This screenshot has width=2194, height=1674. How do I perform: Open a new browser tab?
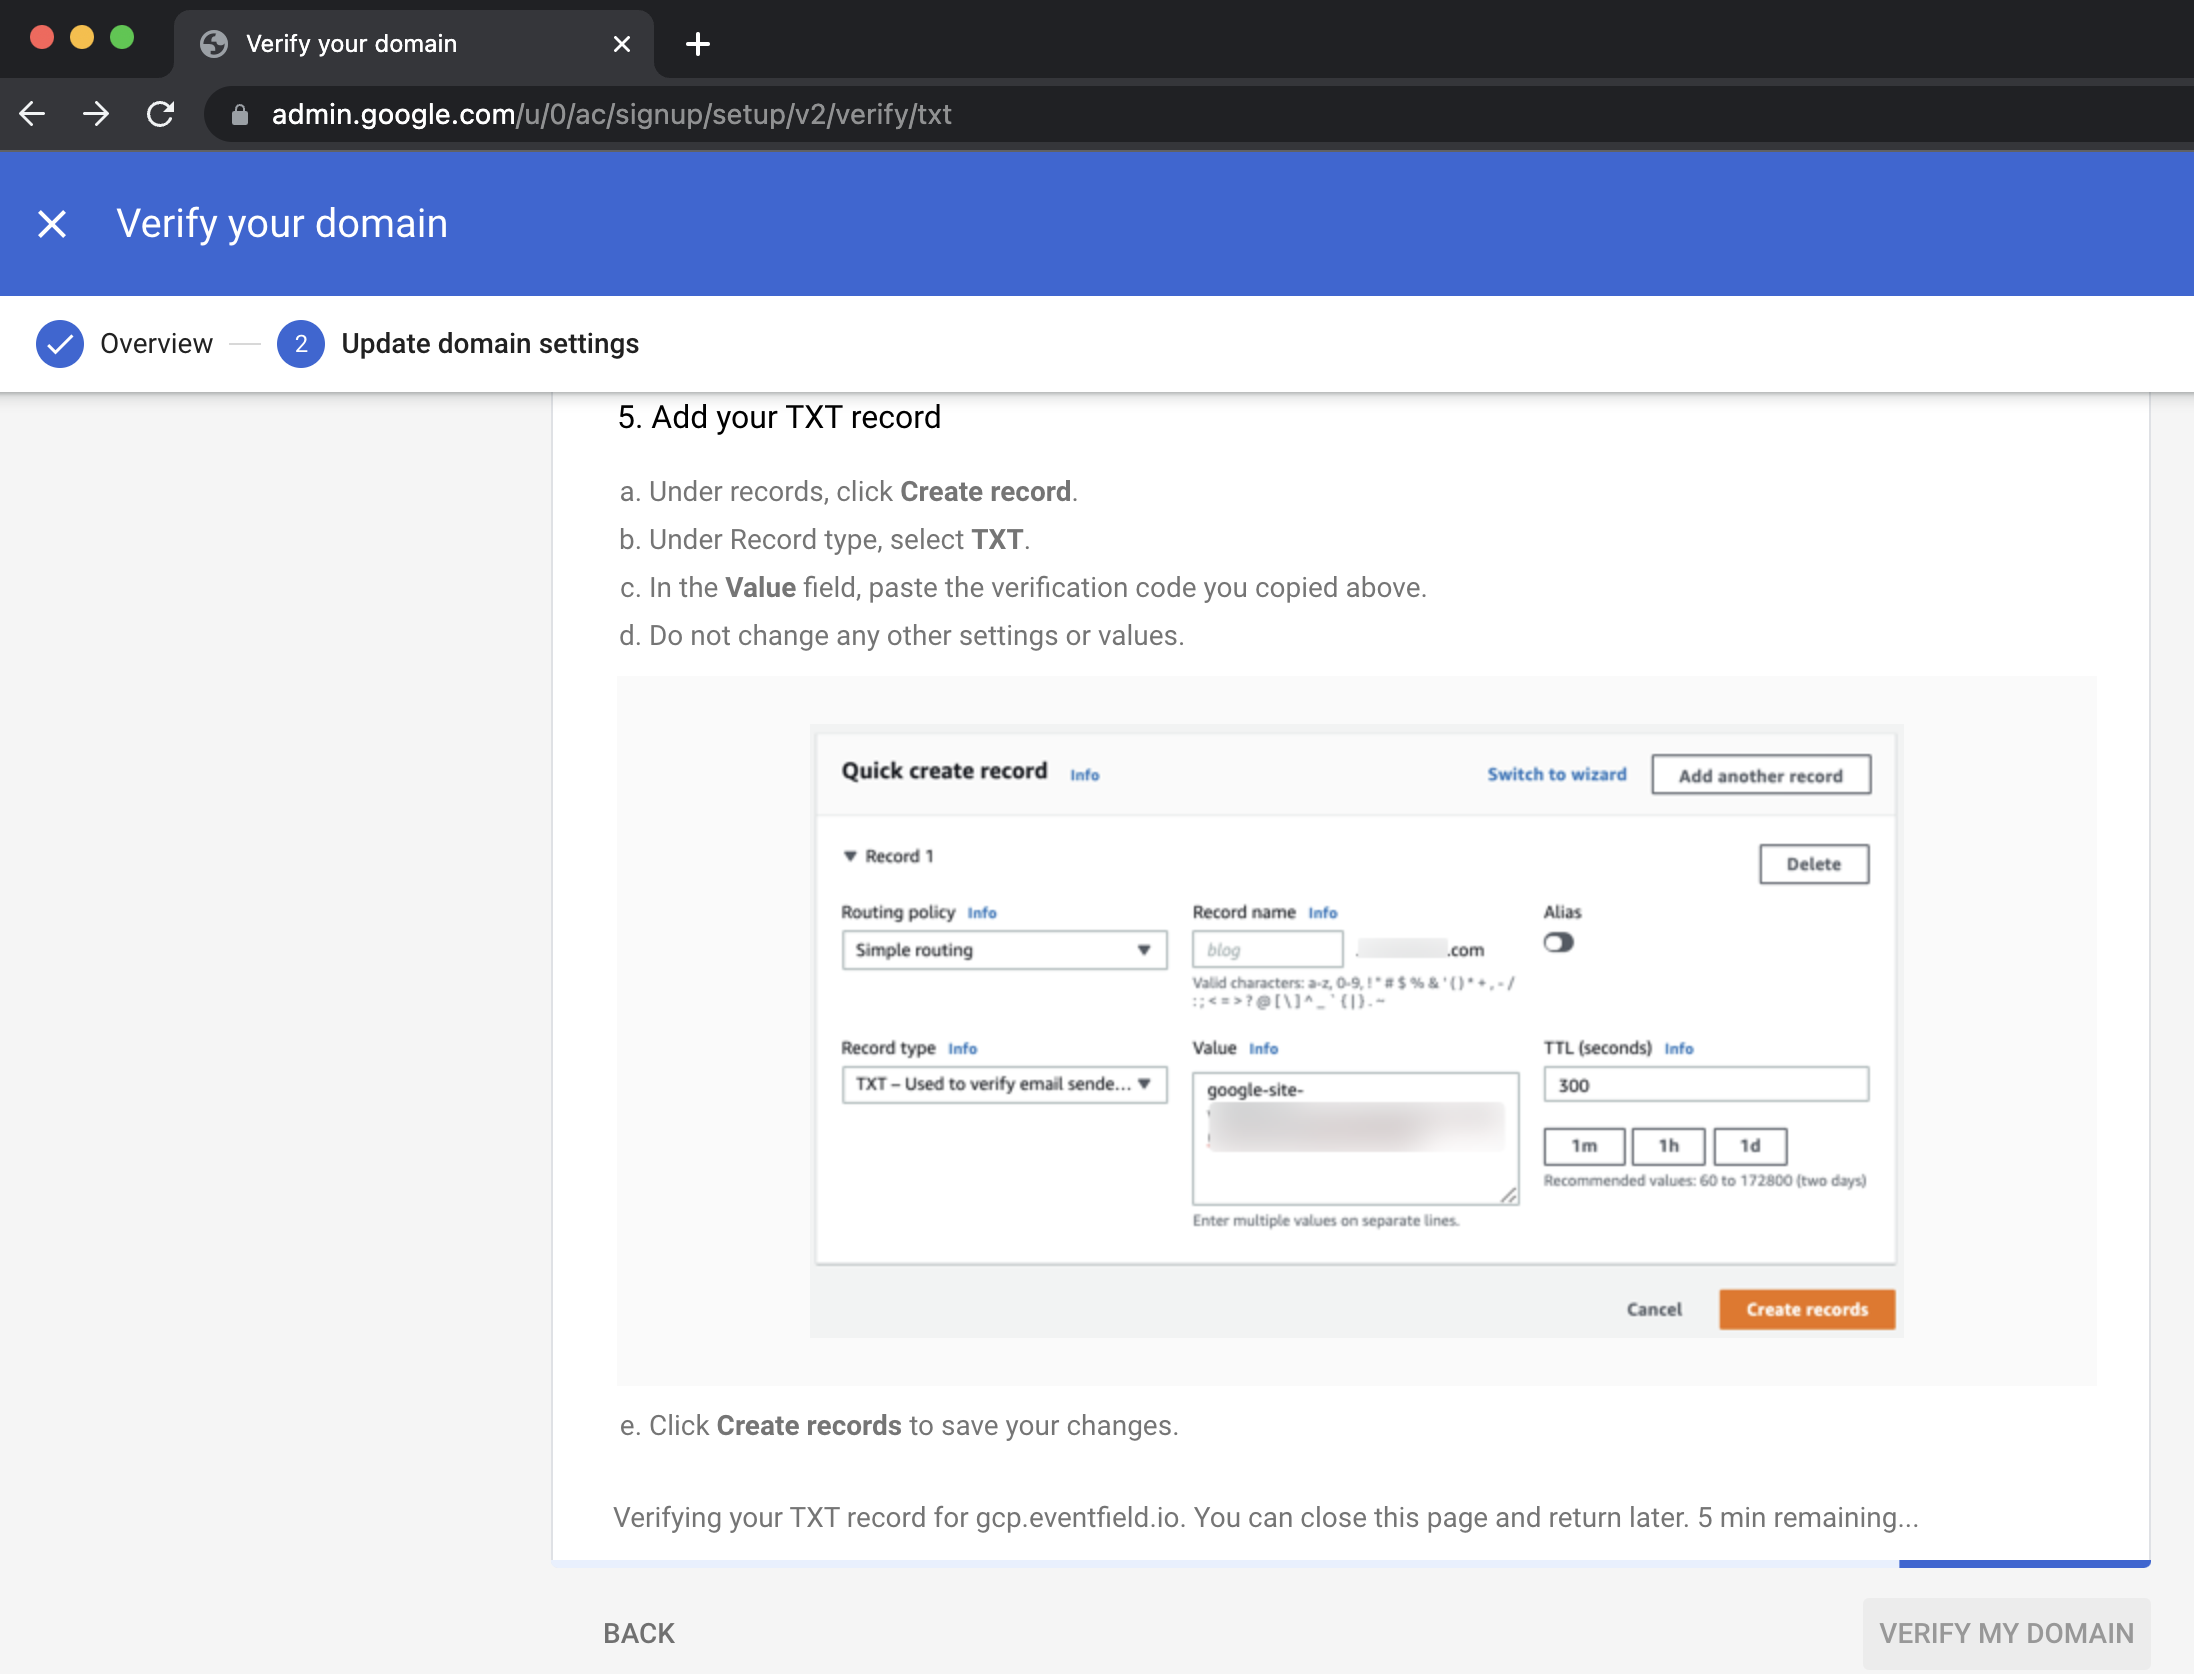pos(698,44)
